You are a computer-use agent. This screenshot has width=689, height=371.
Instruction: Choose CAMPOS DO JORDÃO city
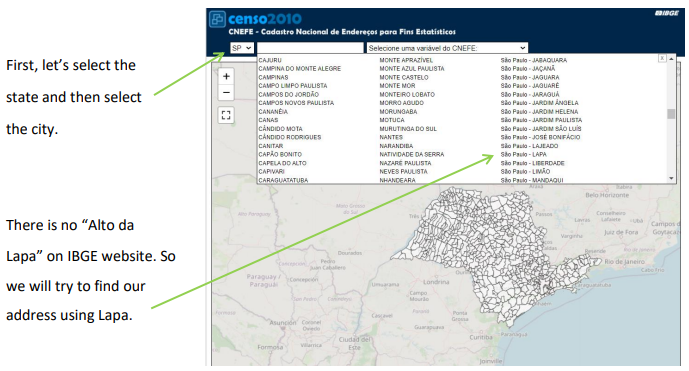coord(289,94)
